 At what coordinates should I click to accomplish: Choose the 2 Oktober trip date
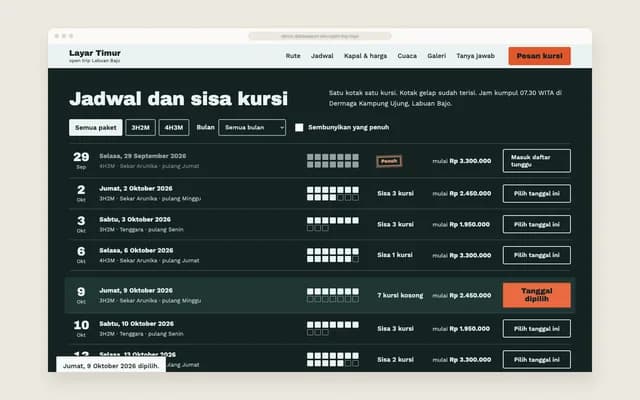[x=536, y=193]
